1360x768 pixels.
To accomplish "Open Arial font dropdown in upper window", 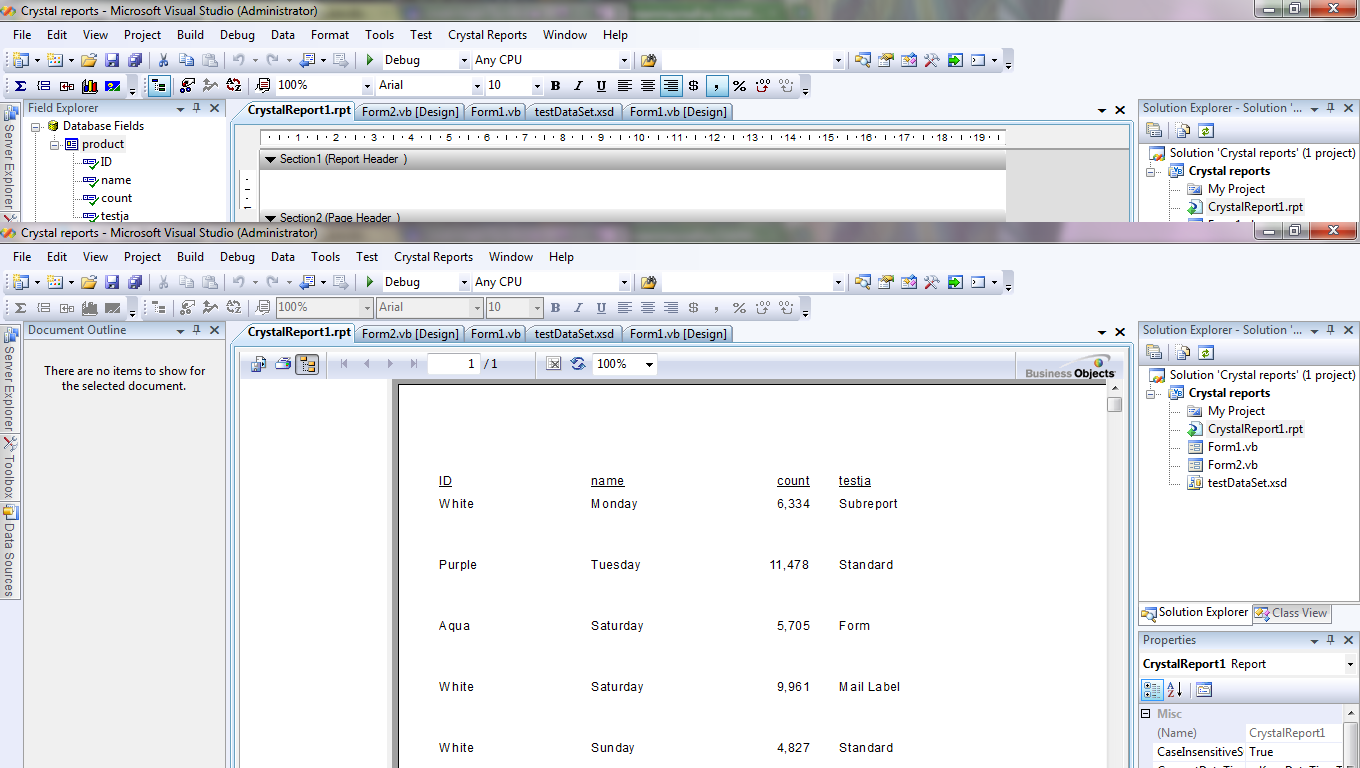I will click(x=477, y=86).
